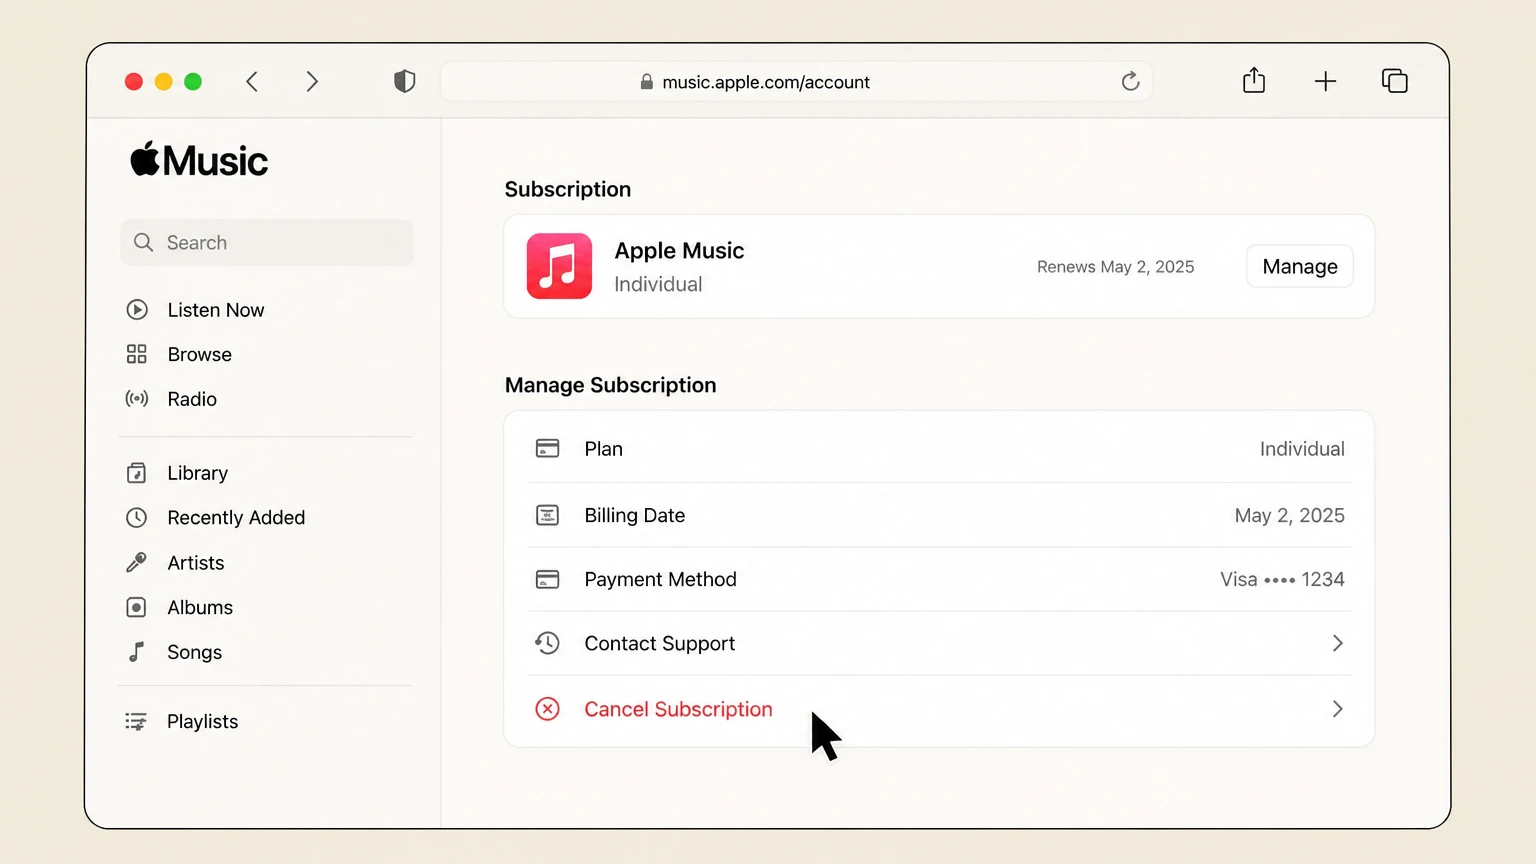Click the Songs music note icon

[137, 652]
